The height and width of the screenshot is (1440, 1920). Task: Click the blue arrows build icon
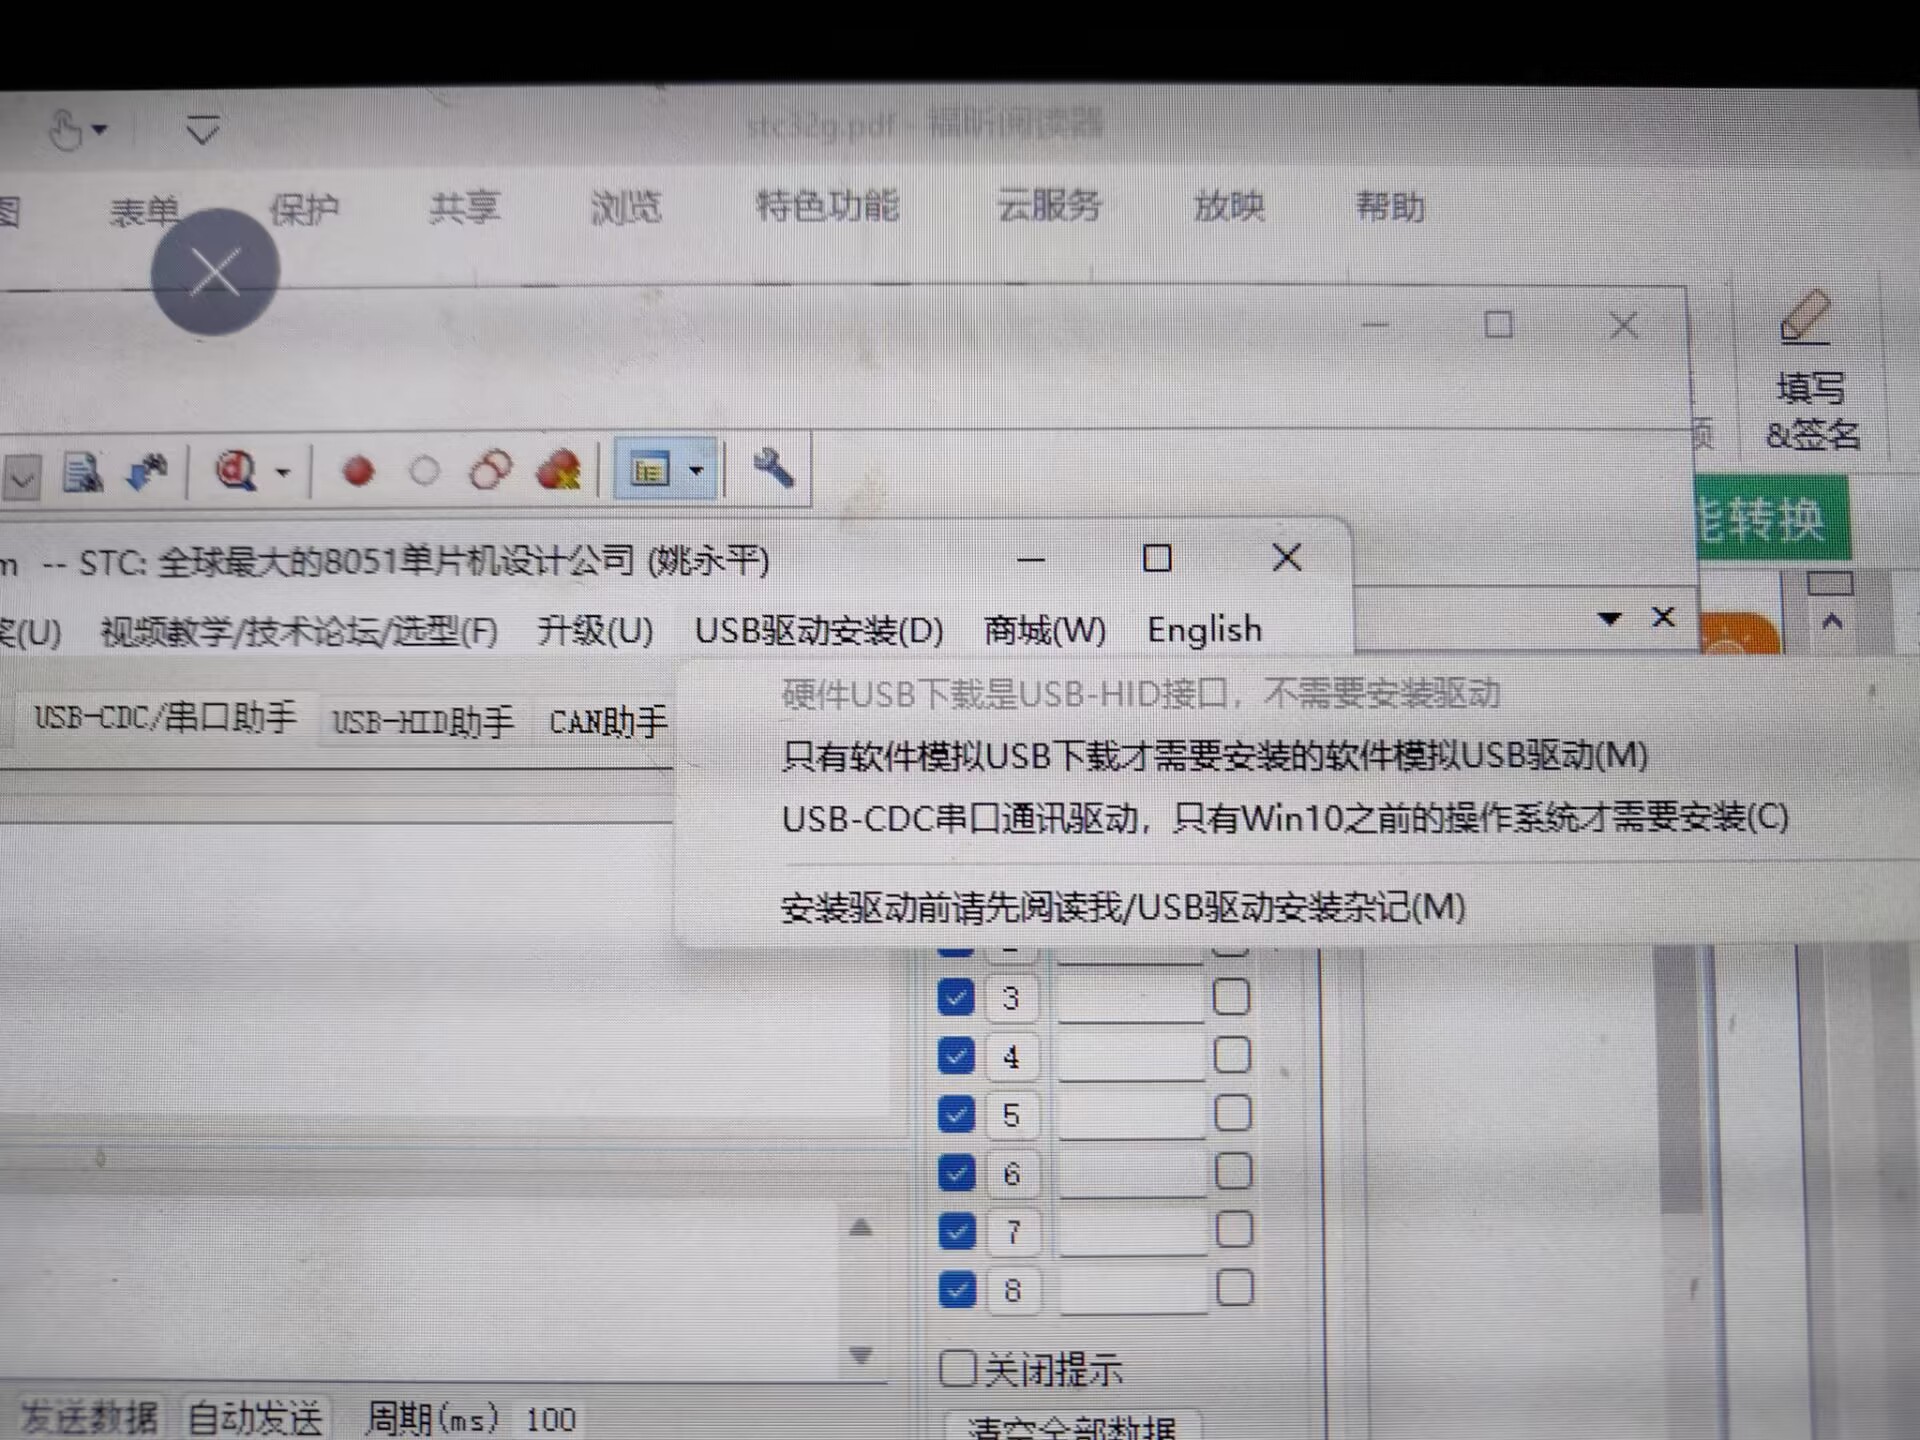[x=147, y=472]
